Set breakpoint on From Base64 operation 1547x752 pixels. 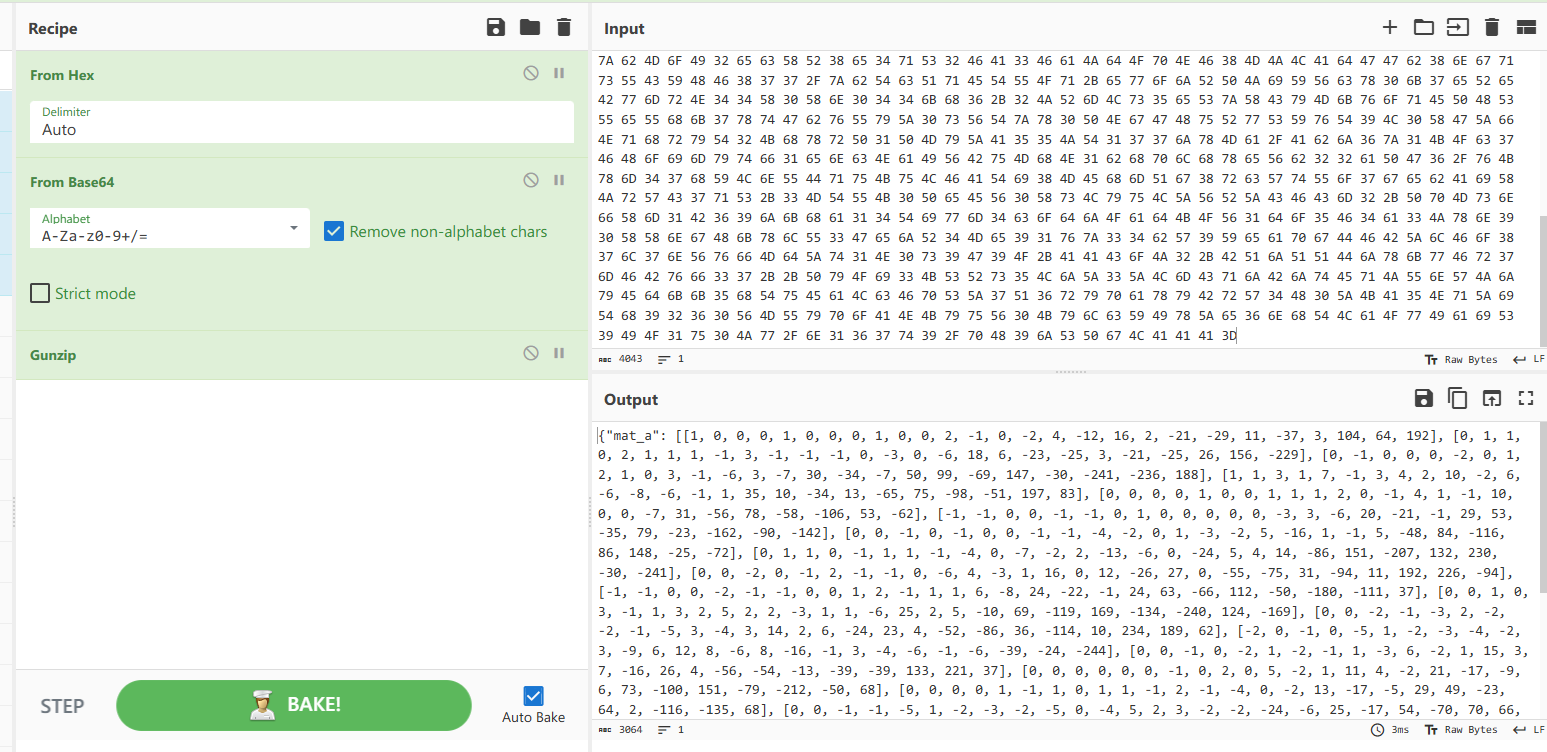coord(559,180)
